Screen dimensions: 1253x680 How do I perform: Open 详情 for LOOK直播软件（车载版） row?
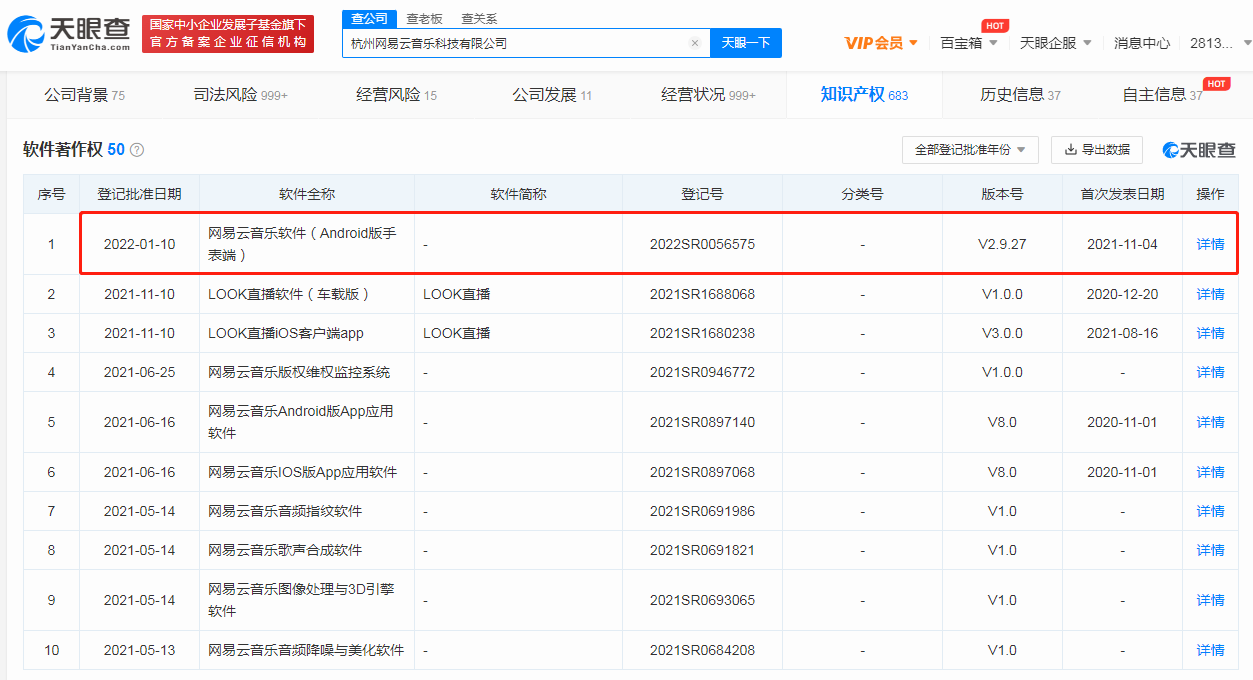pos(1210,294)
